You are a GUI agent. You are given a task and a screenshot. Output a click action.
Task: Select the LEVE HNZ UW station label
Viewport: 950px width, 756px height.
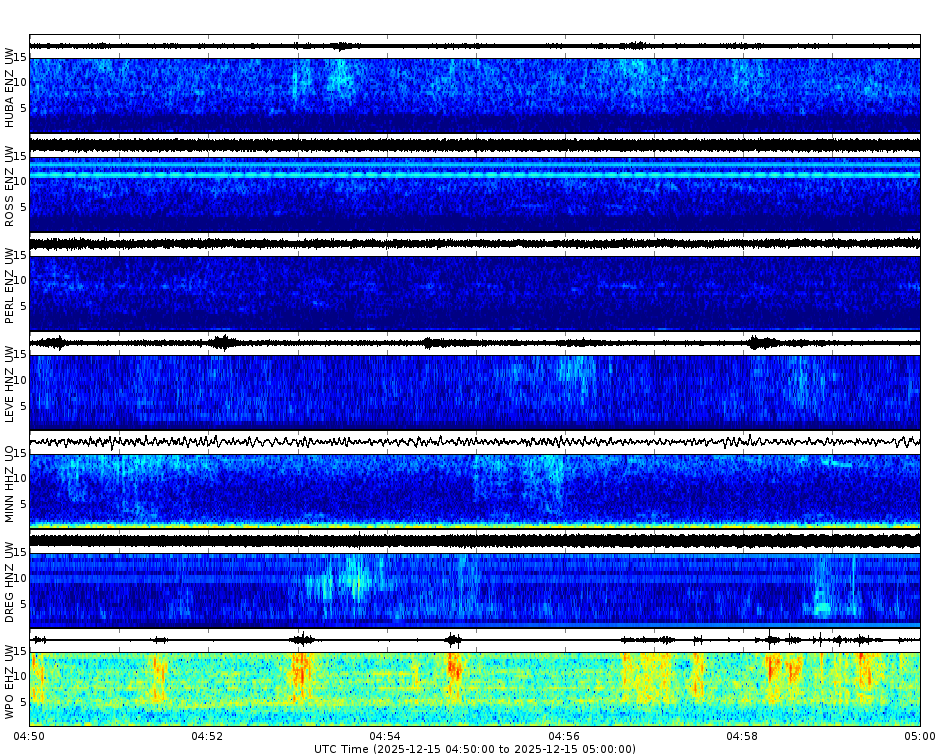[10, 385]
